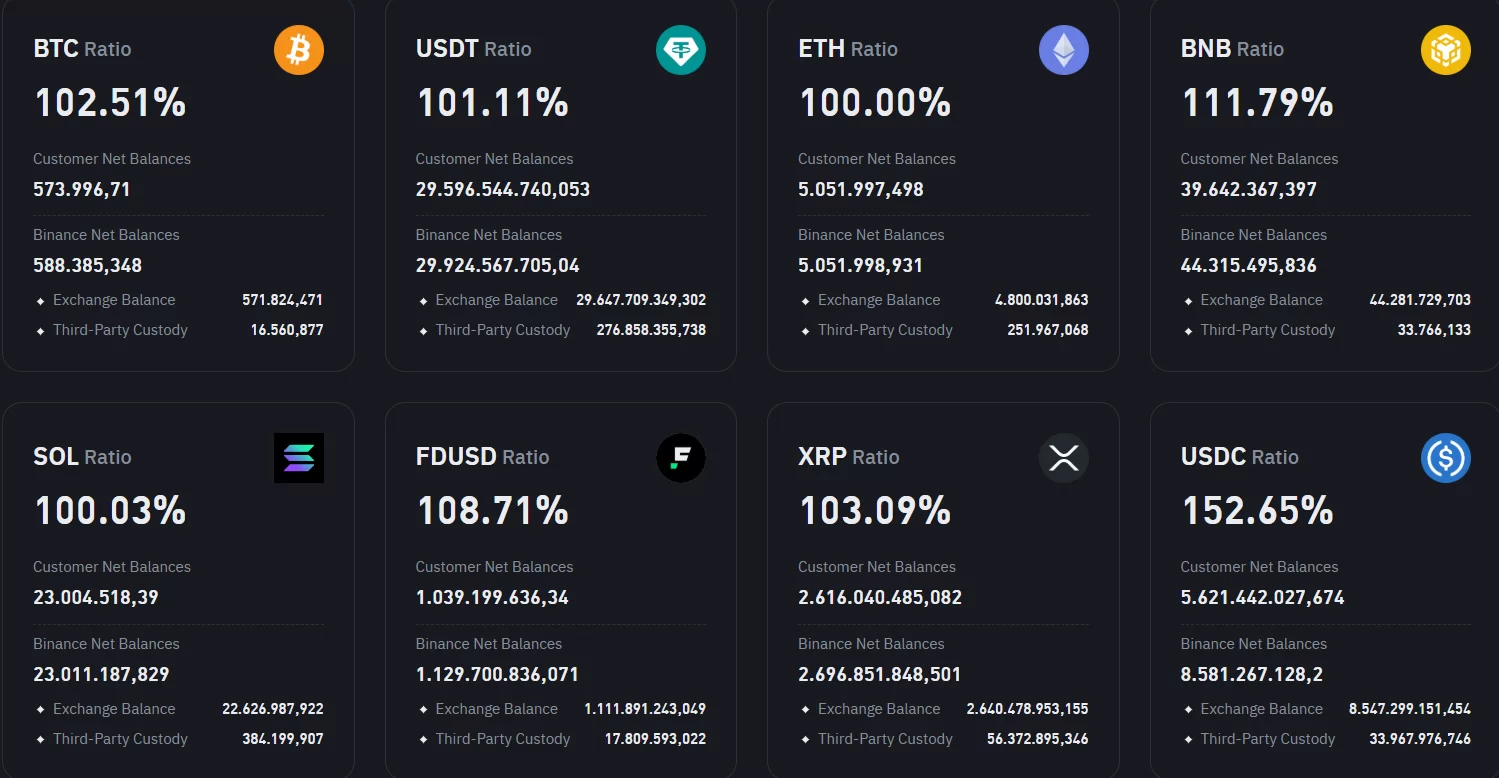The width and height of the screenshot is (1499, 778).
Task: Select the 111.79% BNB ratio value
Action: click(x=1257, y=103)
